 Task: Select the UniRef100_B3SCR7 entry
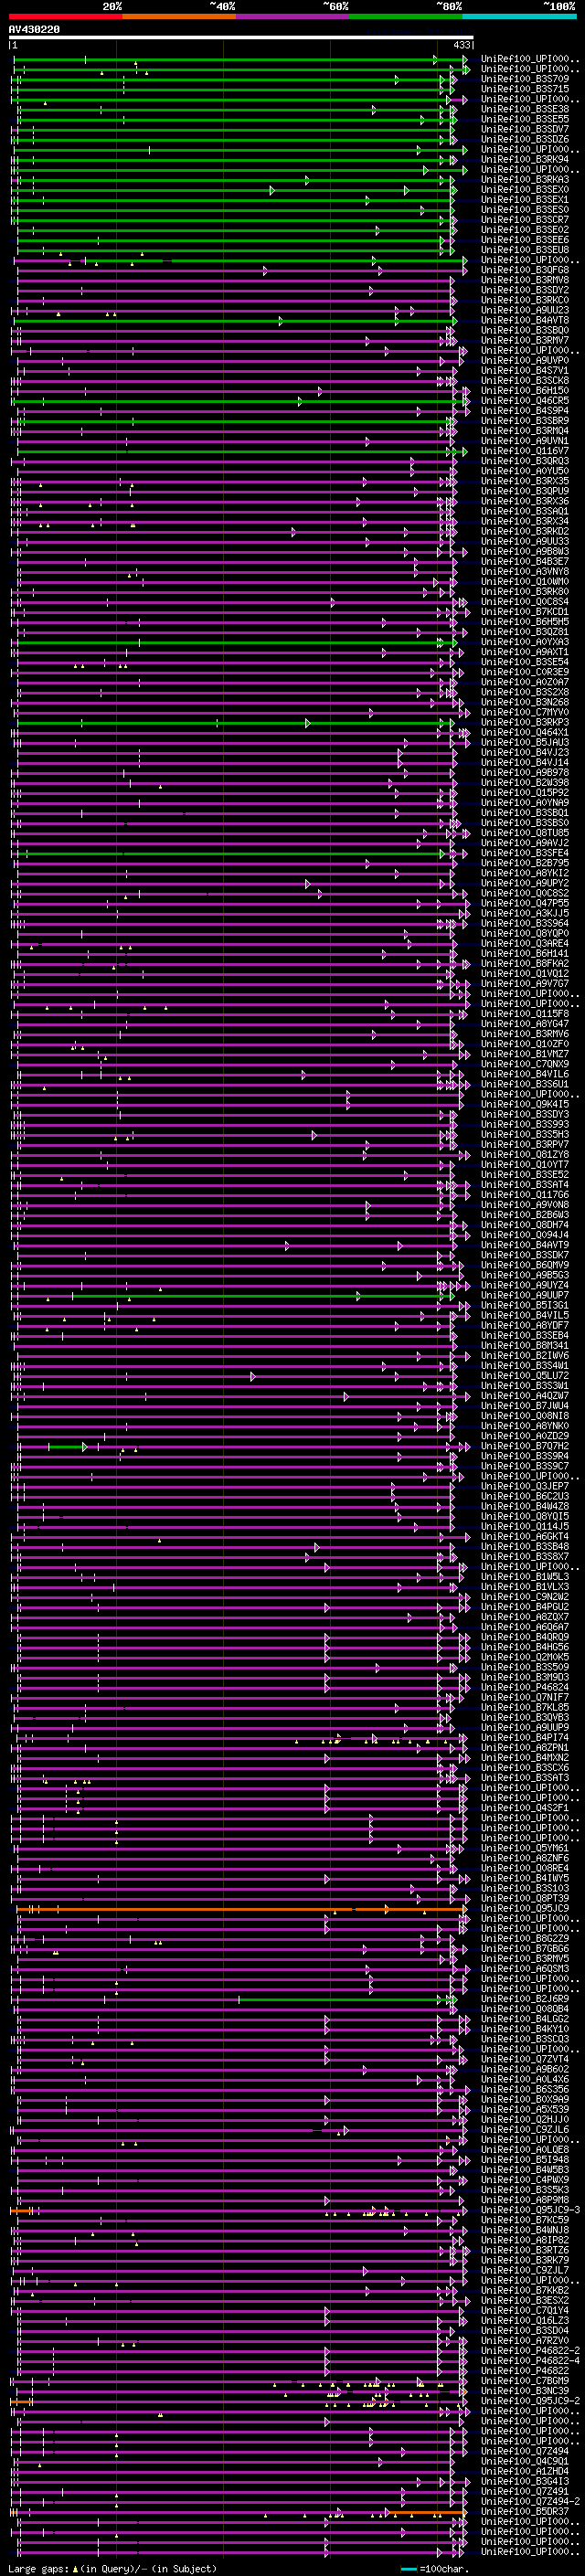click(x=525, y=219)
